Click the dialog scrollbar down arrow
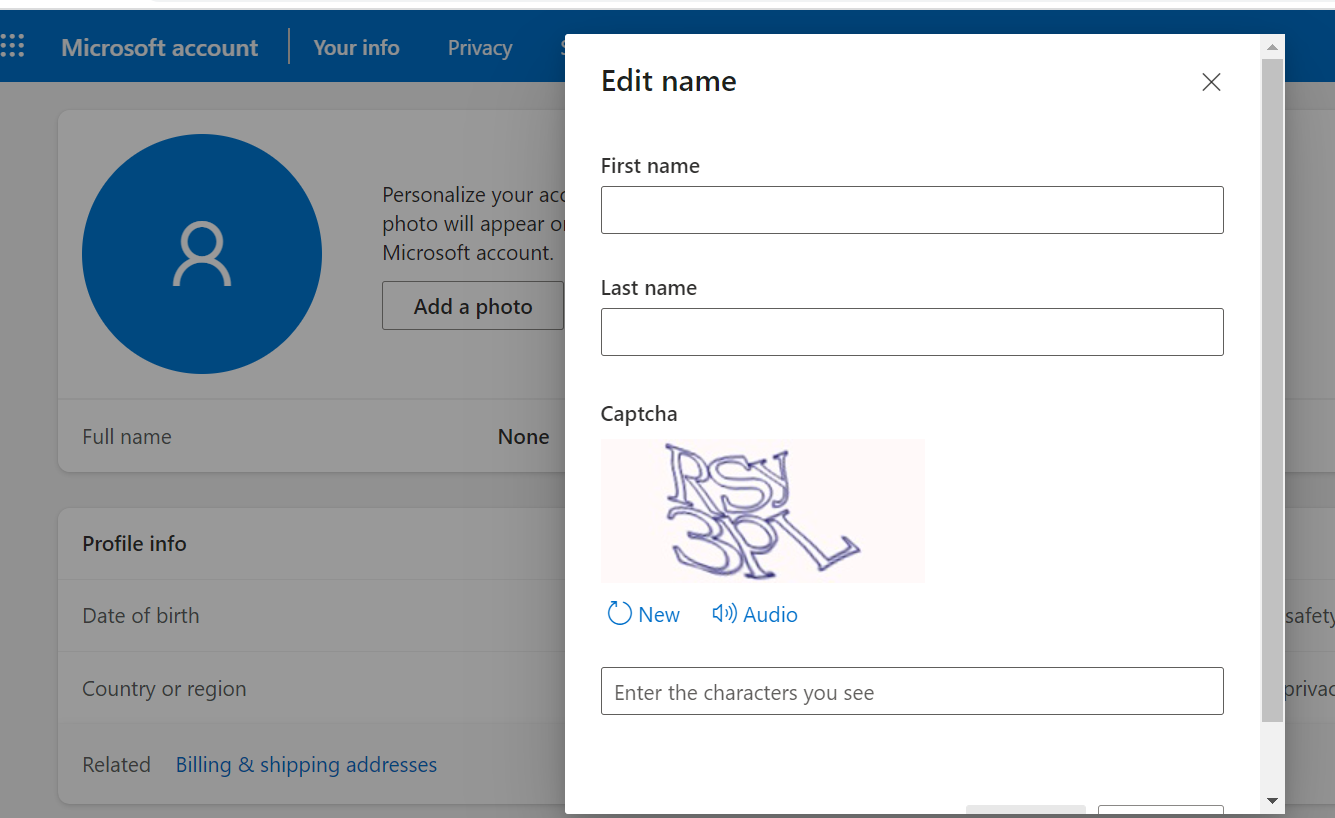 coord(1272,801)
